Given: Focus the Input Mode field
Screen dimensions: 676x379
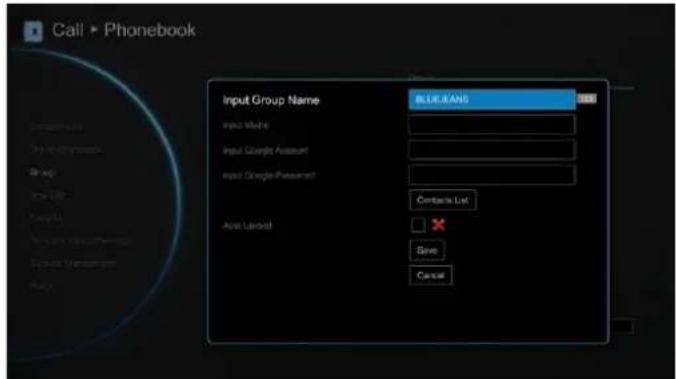Looking at the screenshot, I should coord(491,125).
